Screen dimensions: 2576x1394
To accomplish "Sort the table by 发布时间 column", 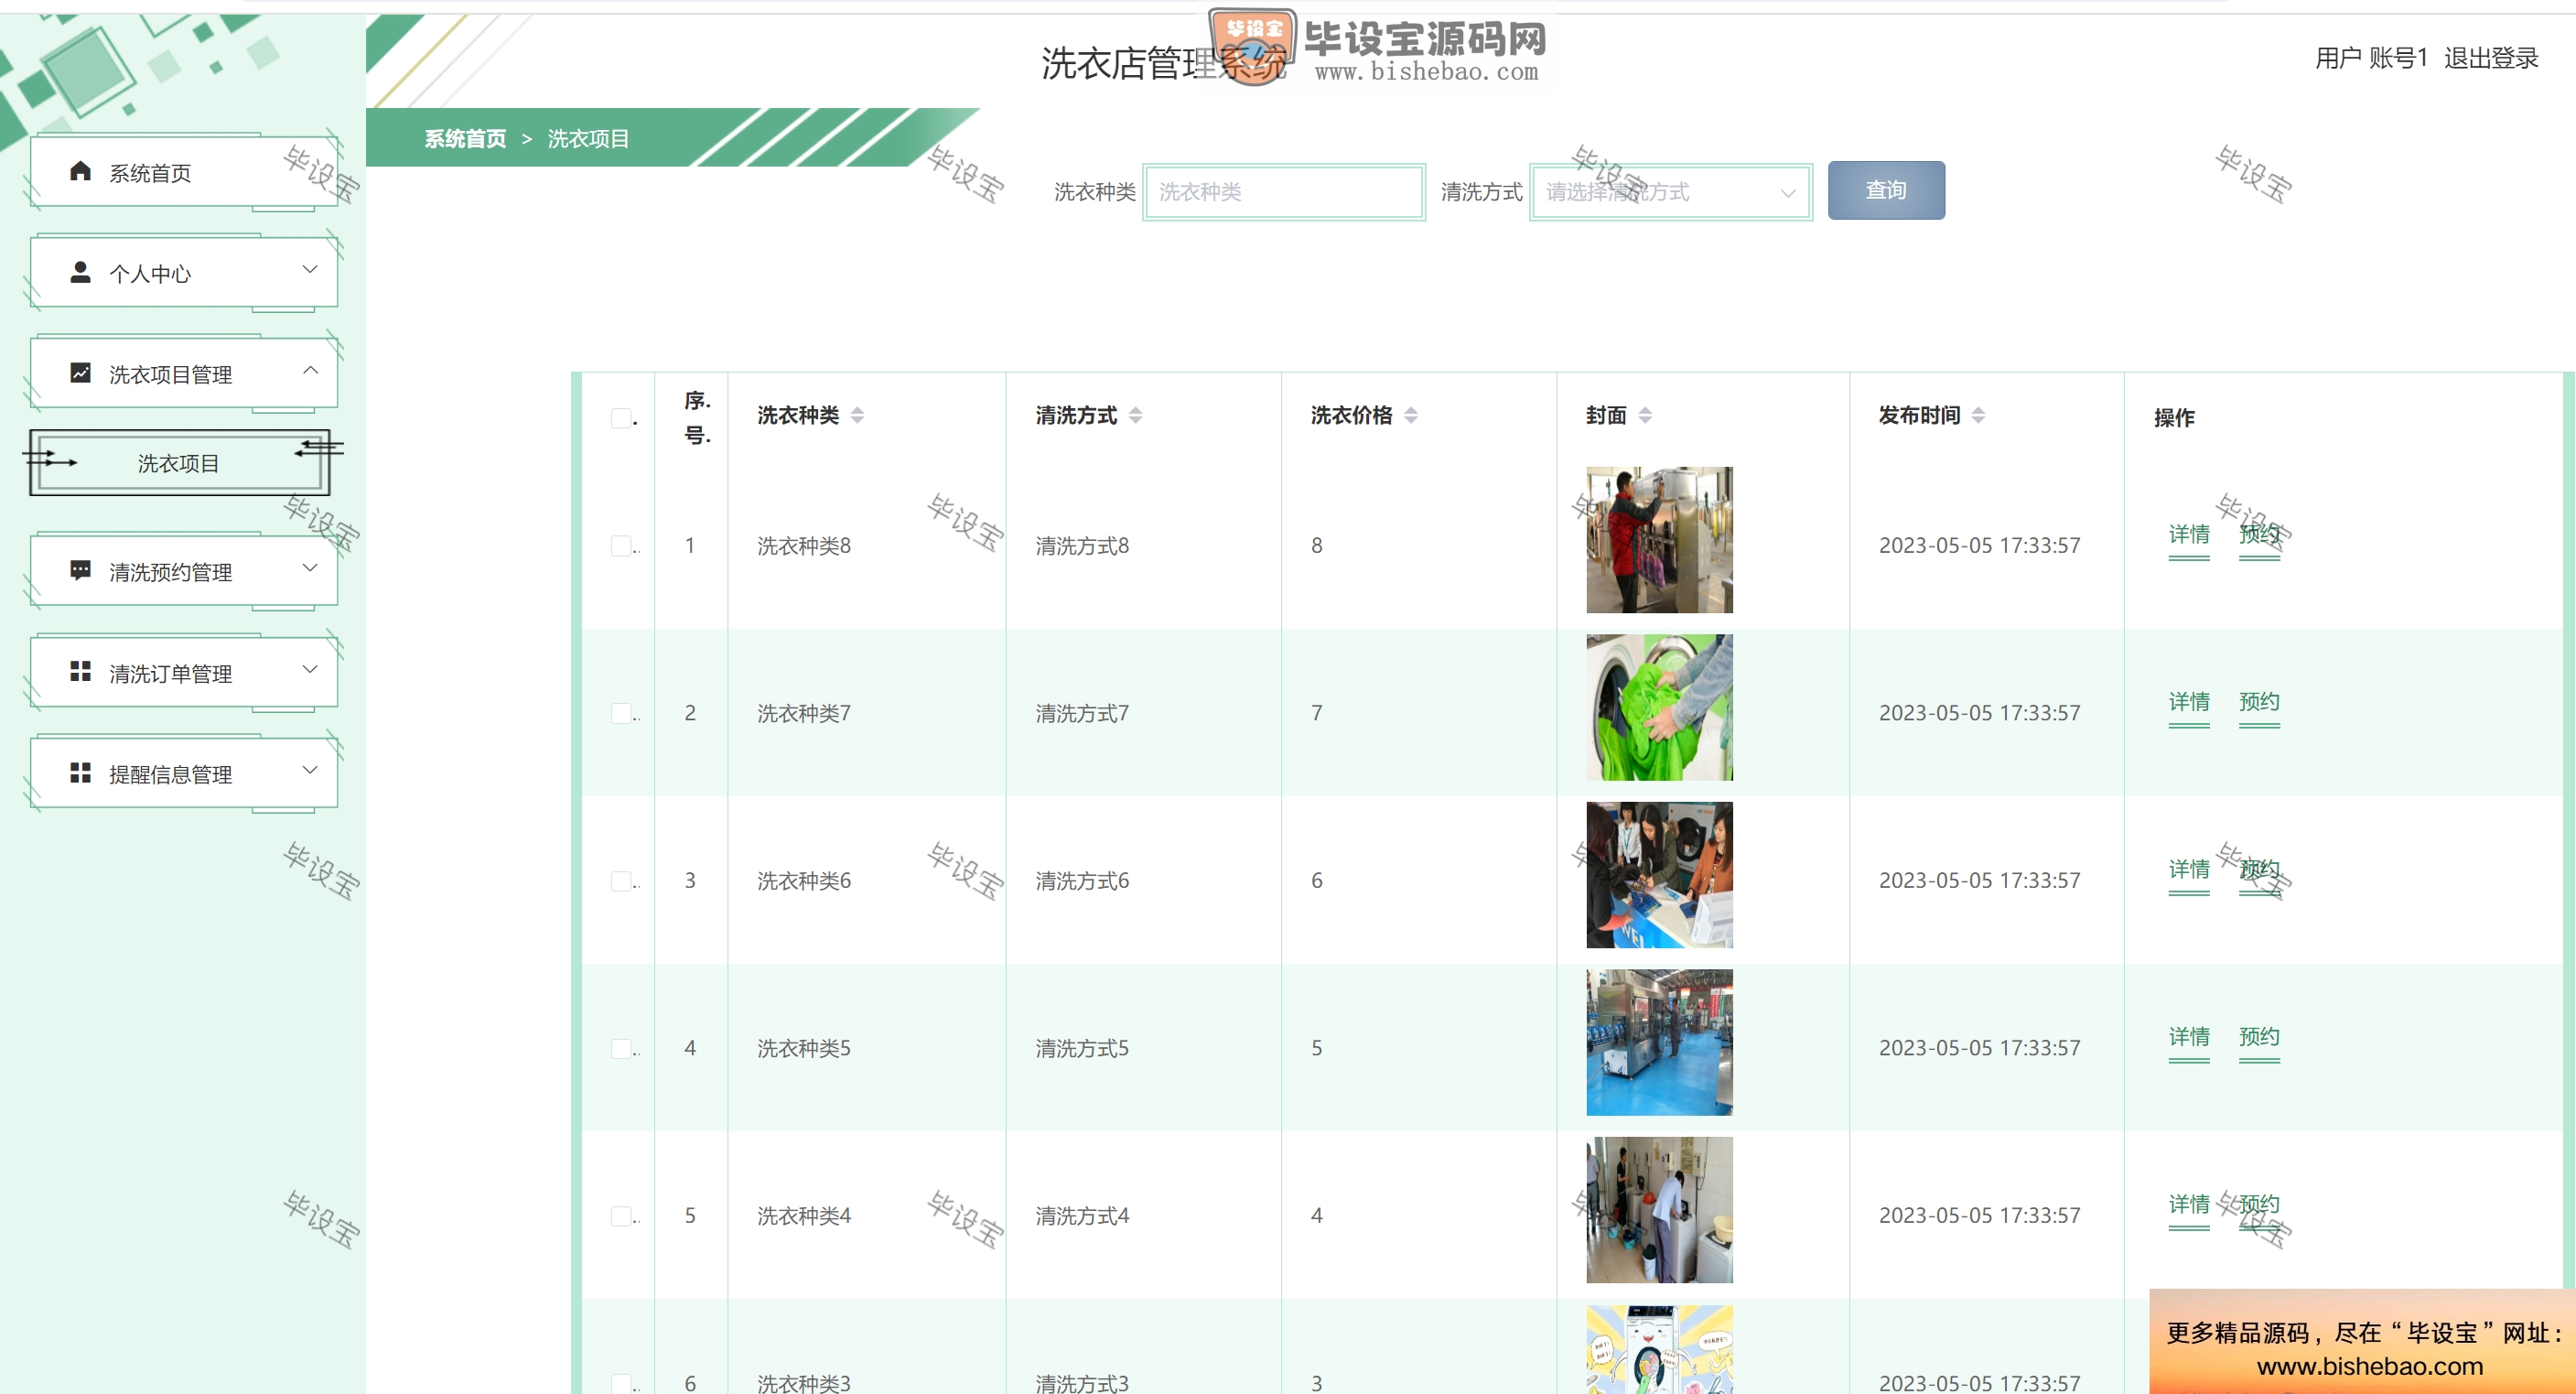I will point(1978,415).
